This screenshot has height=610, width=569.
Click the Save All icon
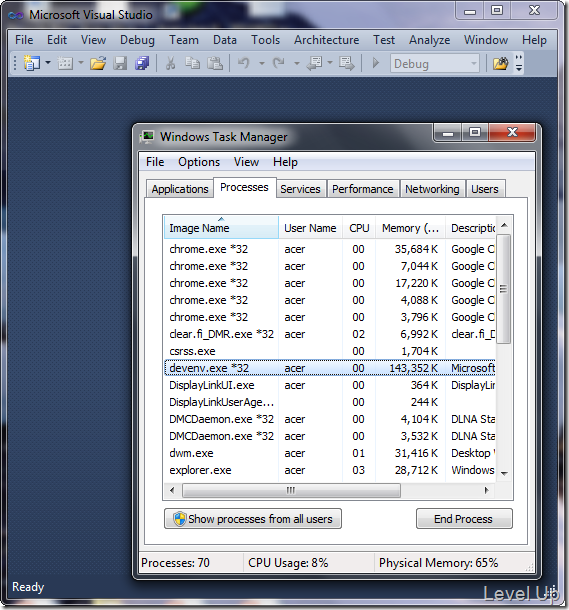pyautogui.click(x=142, y=63)
